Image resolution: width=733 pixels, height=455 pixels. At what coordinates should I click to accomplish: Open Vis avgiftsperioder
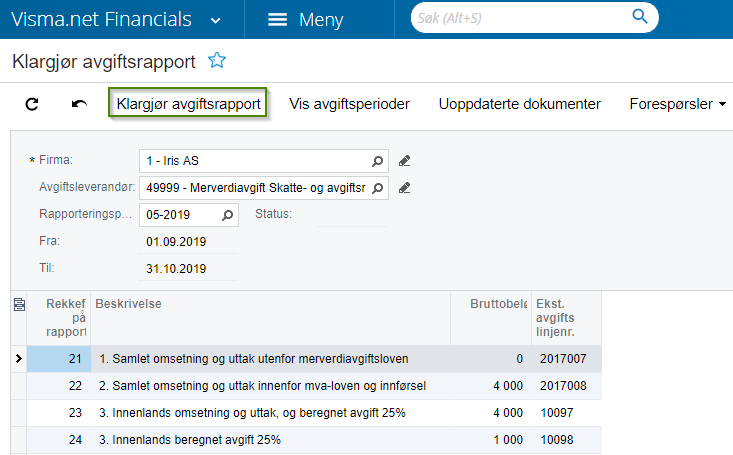(x=349, y=104)
